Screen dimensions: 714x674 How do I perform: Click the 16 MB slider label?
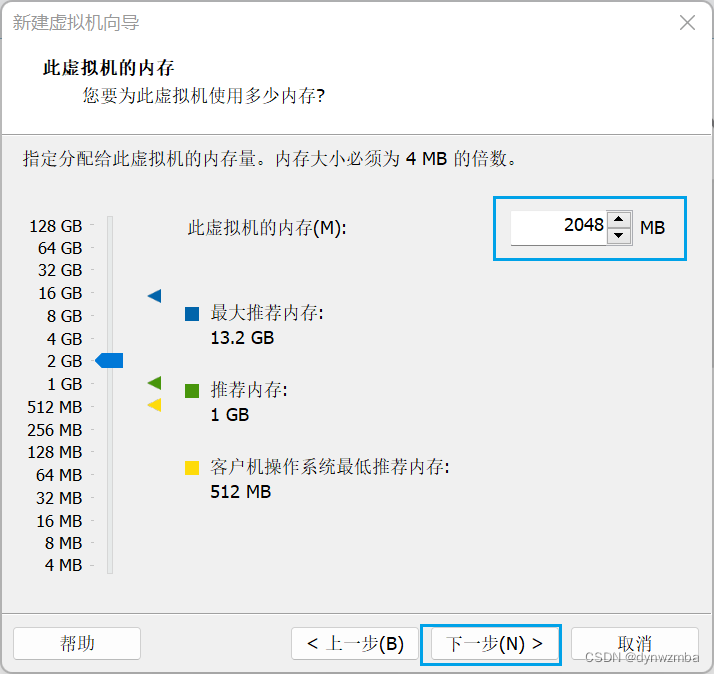tap(59, 521)
